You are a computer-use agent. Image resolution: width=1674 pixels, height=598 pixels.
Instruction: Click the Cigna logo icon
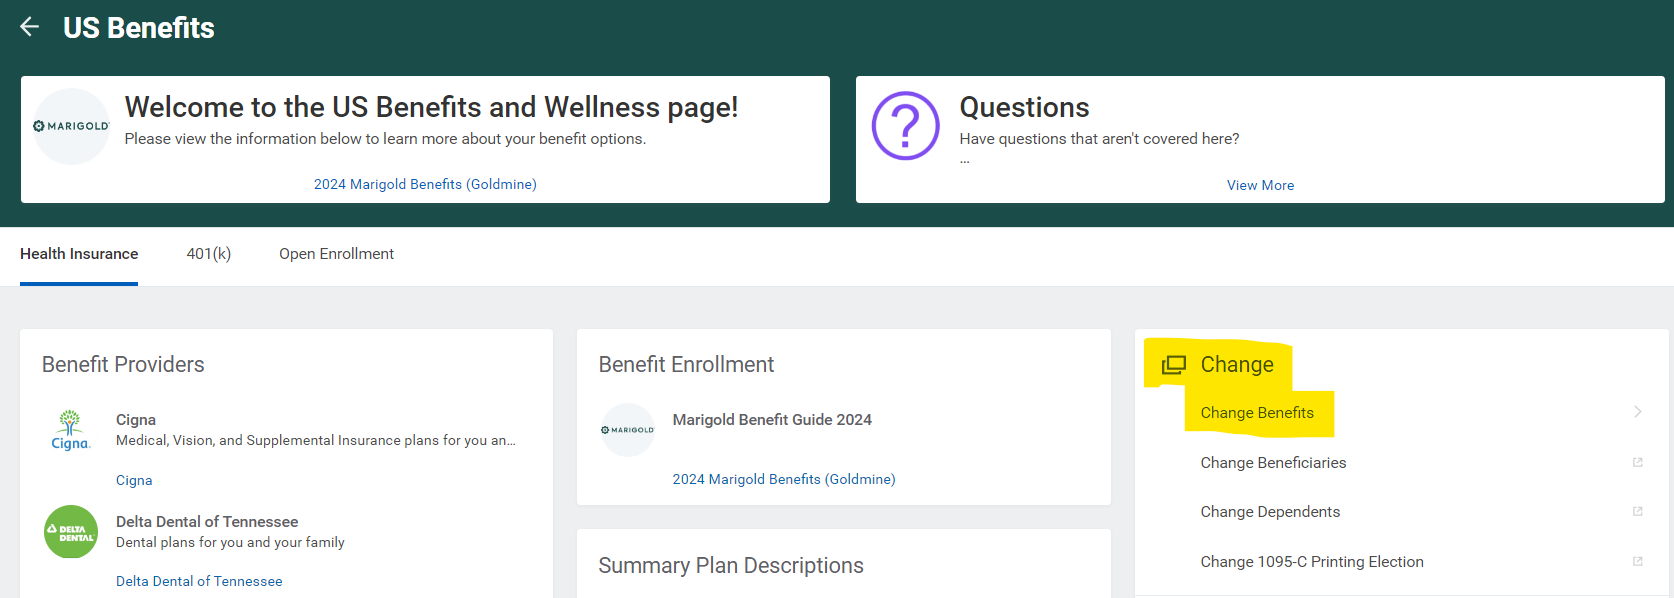point(70,430)
